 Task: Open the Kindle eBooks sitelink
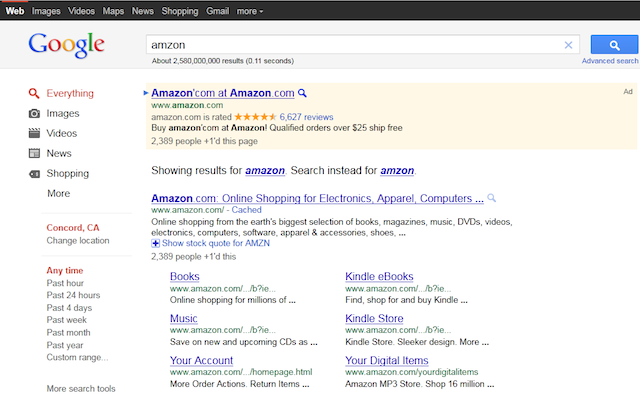[379, 276]
